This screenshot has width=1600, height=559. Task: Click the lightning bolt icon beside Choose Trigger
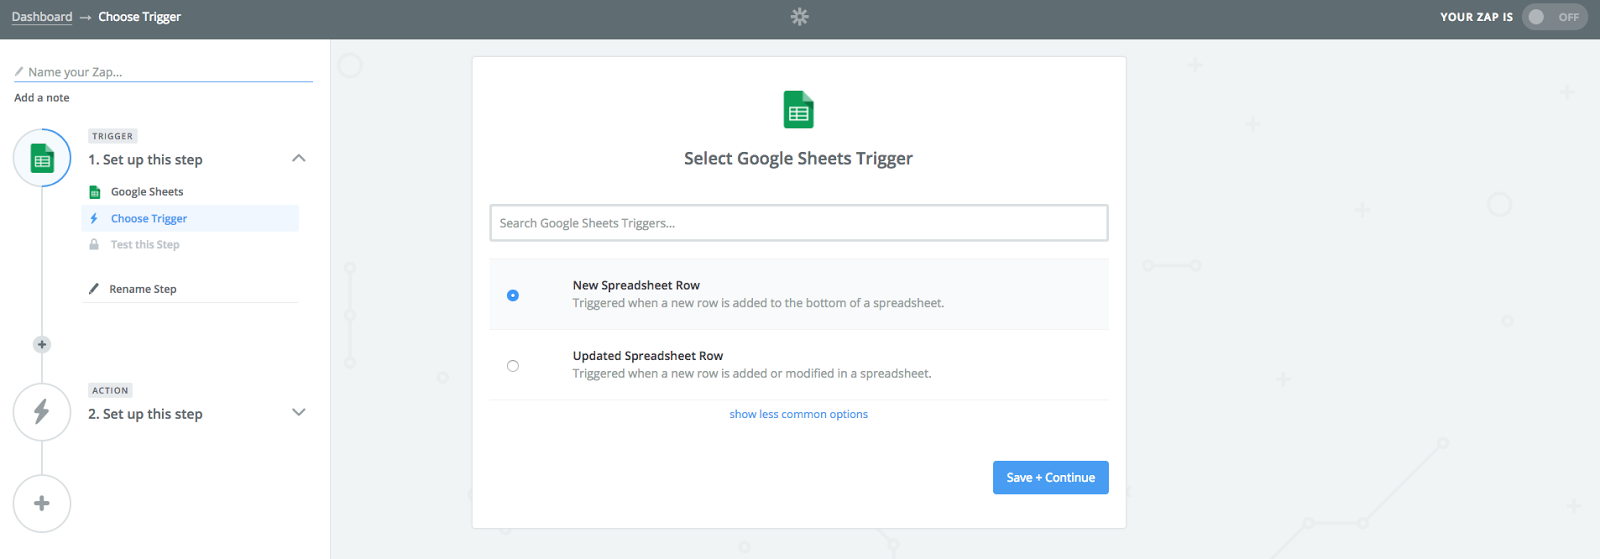point(94,218)
